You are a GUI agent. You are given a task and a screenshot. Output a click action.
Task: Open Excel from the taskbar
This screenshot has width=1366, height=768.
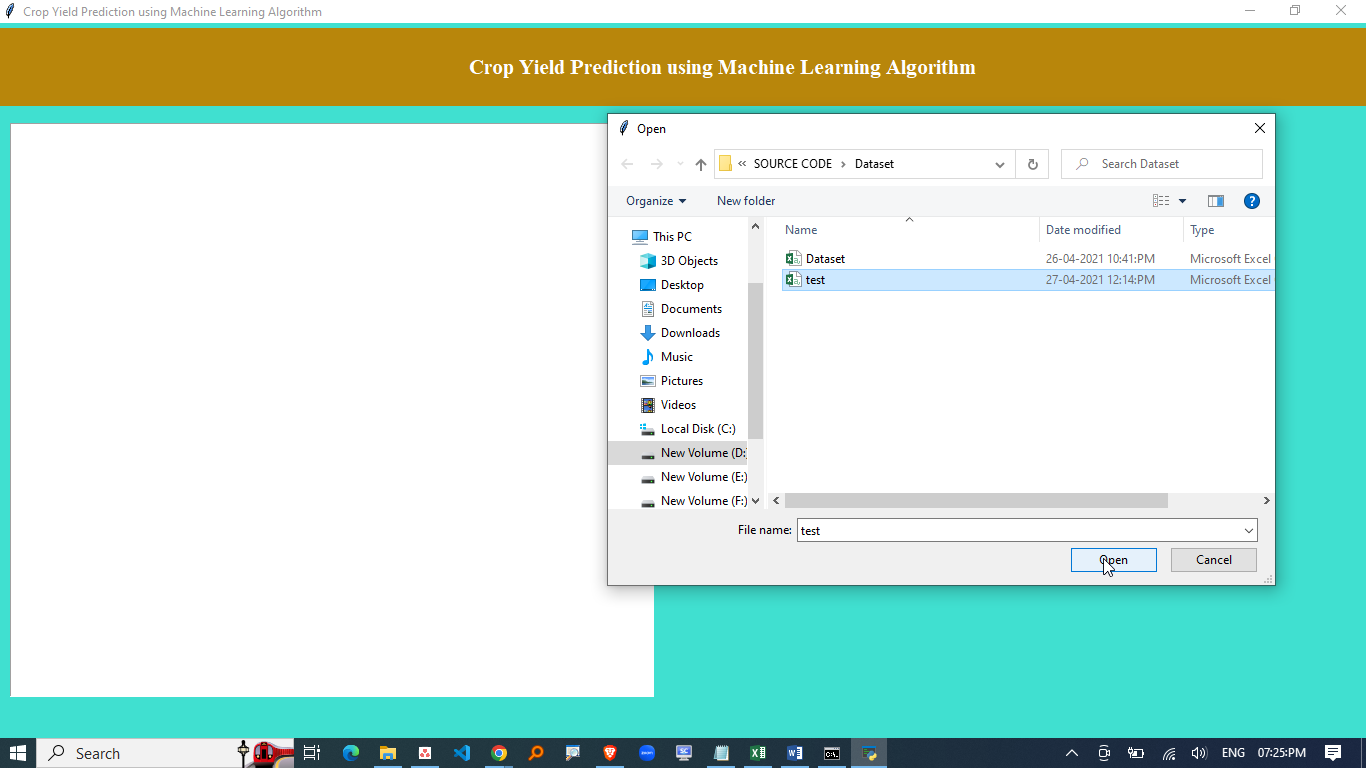pyautogui.click(x=758, y=753)
